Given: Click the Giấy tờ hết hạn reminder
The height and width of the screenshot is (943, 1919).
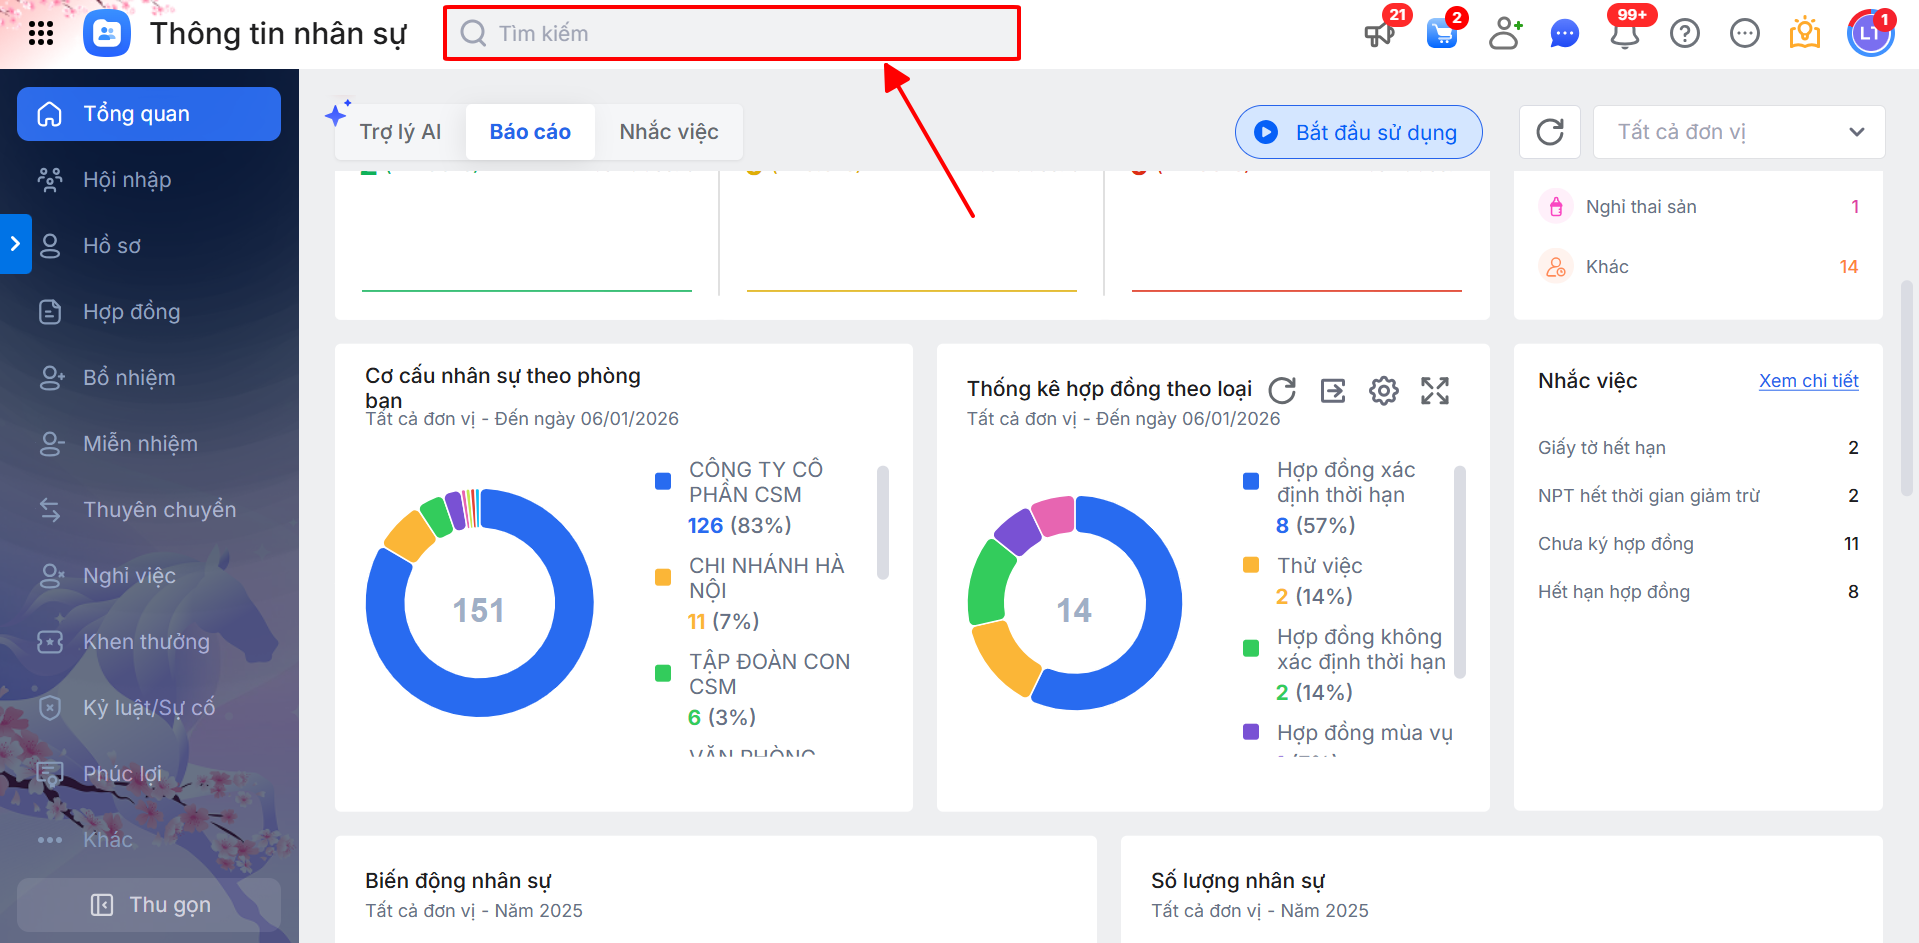Looking at the screenshot, I should [1698, 448].
